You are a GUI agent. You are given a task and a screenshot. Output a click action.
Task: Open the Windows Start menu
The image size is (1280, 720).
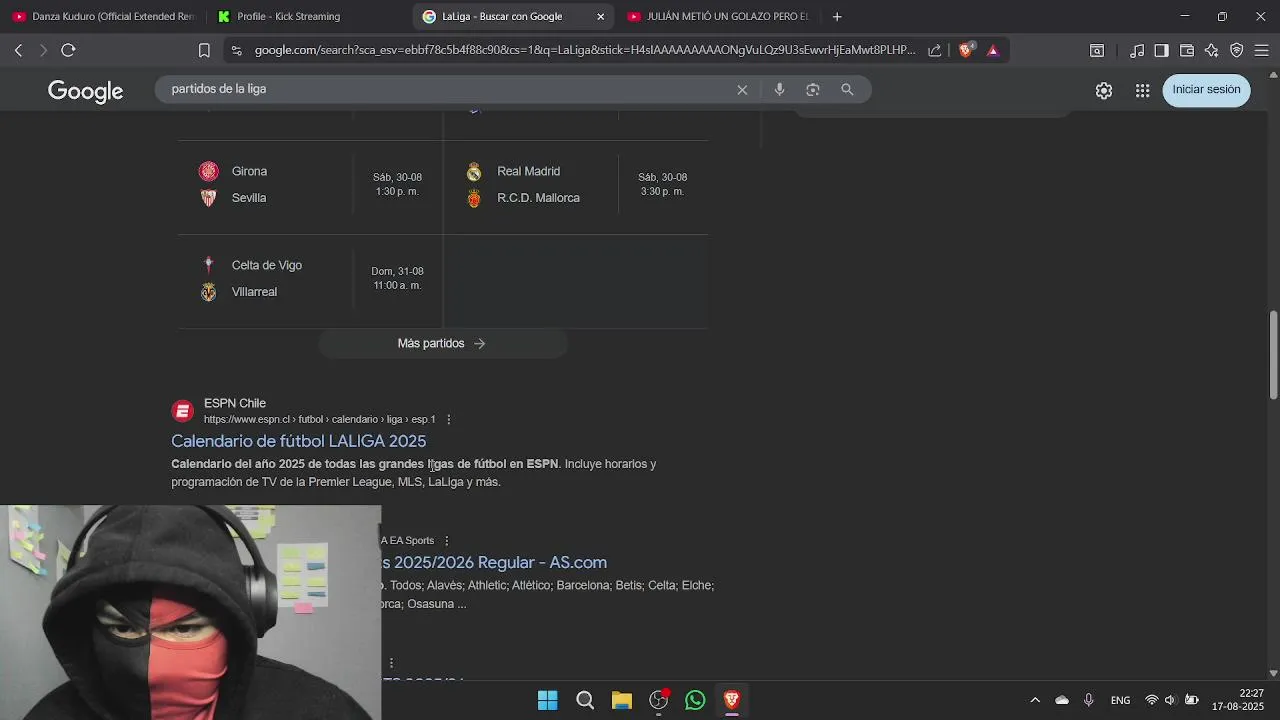tap(547, 700)
